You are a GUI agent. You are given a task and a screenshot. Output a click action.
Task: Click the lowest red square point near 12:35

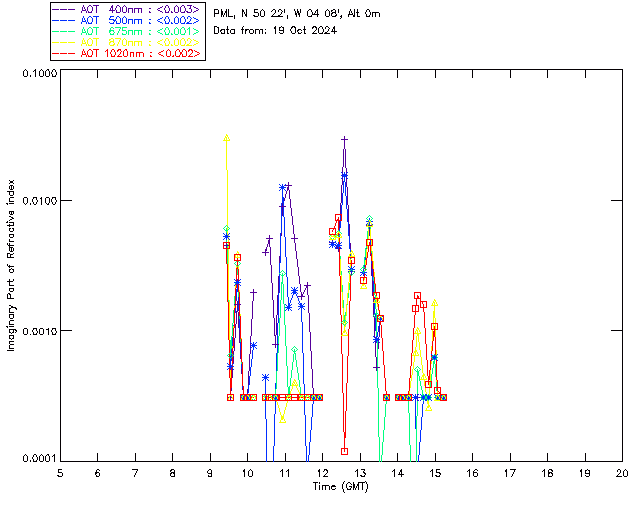(344, 451)
